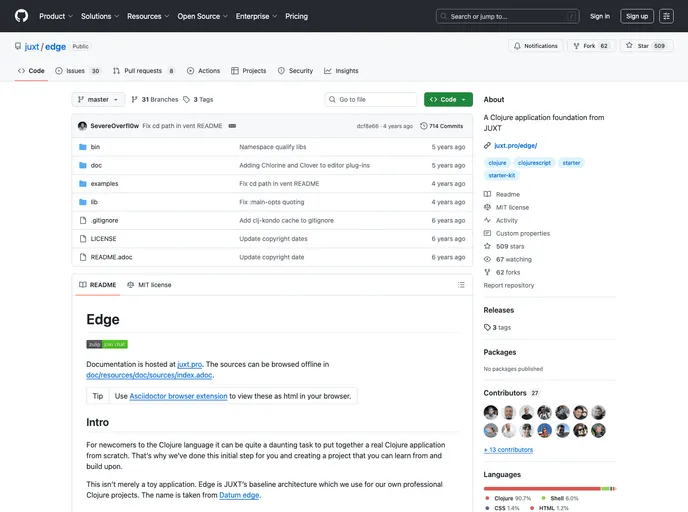The height and width of the screenshot is (512, 688).
Task: Open the README outline list icon
Action: pos(461,285)
